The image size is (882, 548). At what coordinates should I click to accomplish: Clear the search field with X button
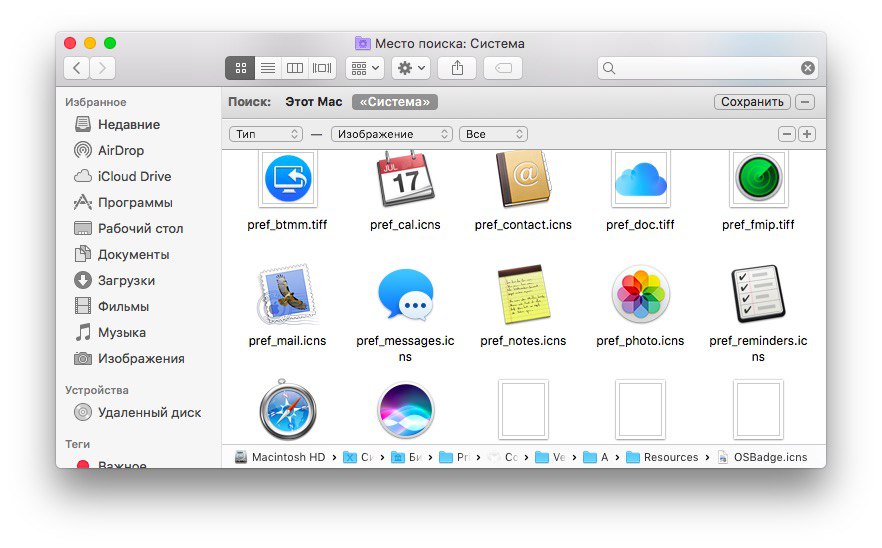(808, 68)
